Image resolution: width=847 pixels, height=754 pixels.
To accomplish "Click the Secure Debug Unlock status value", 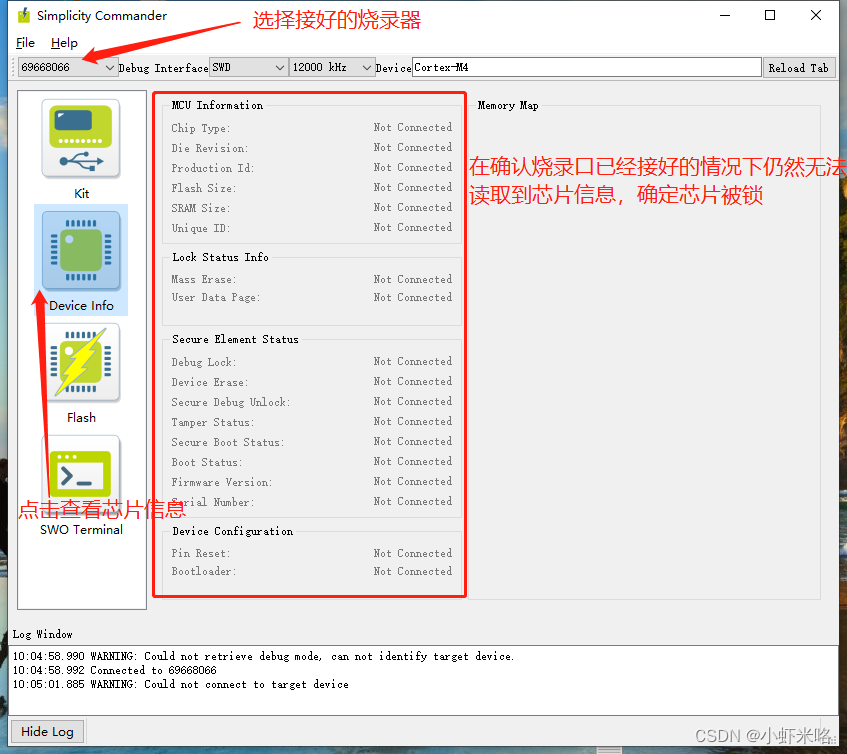I will tap(413, 401).
